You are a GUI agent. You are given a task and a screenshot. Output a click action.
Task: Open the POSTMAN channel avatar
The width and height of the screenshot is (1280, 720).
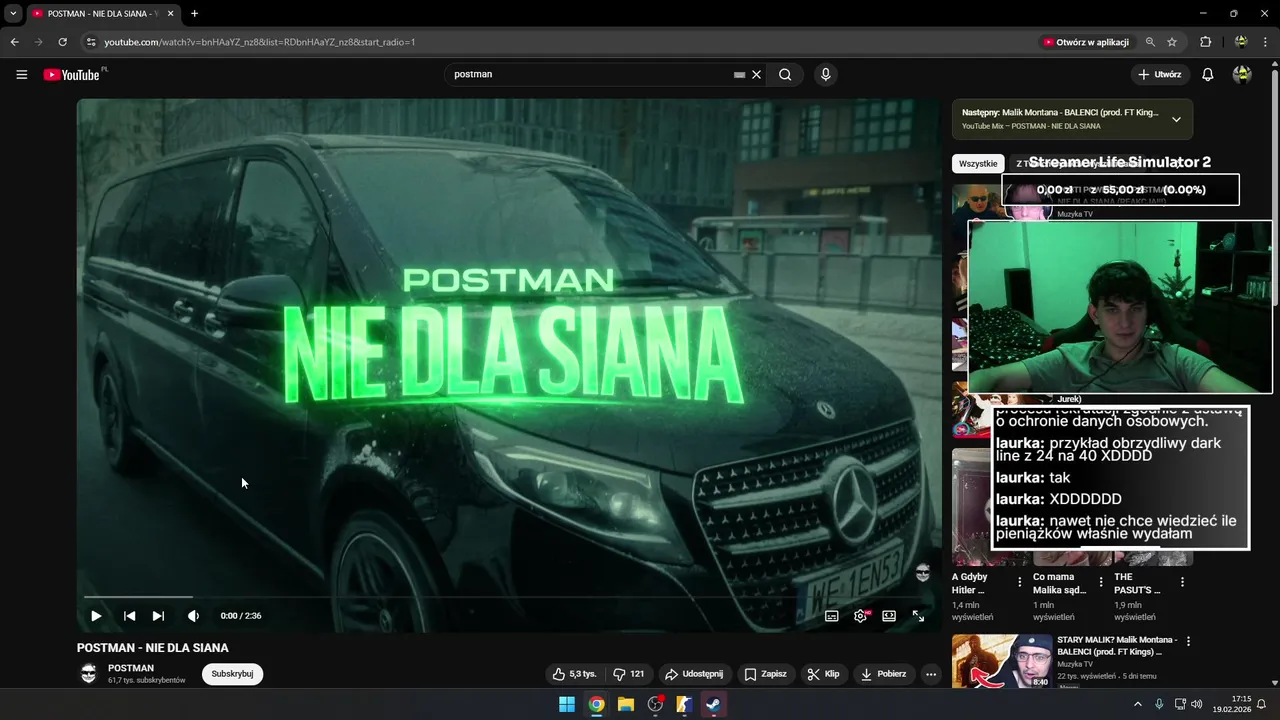89,673
